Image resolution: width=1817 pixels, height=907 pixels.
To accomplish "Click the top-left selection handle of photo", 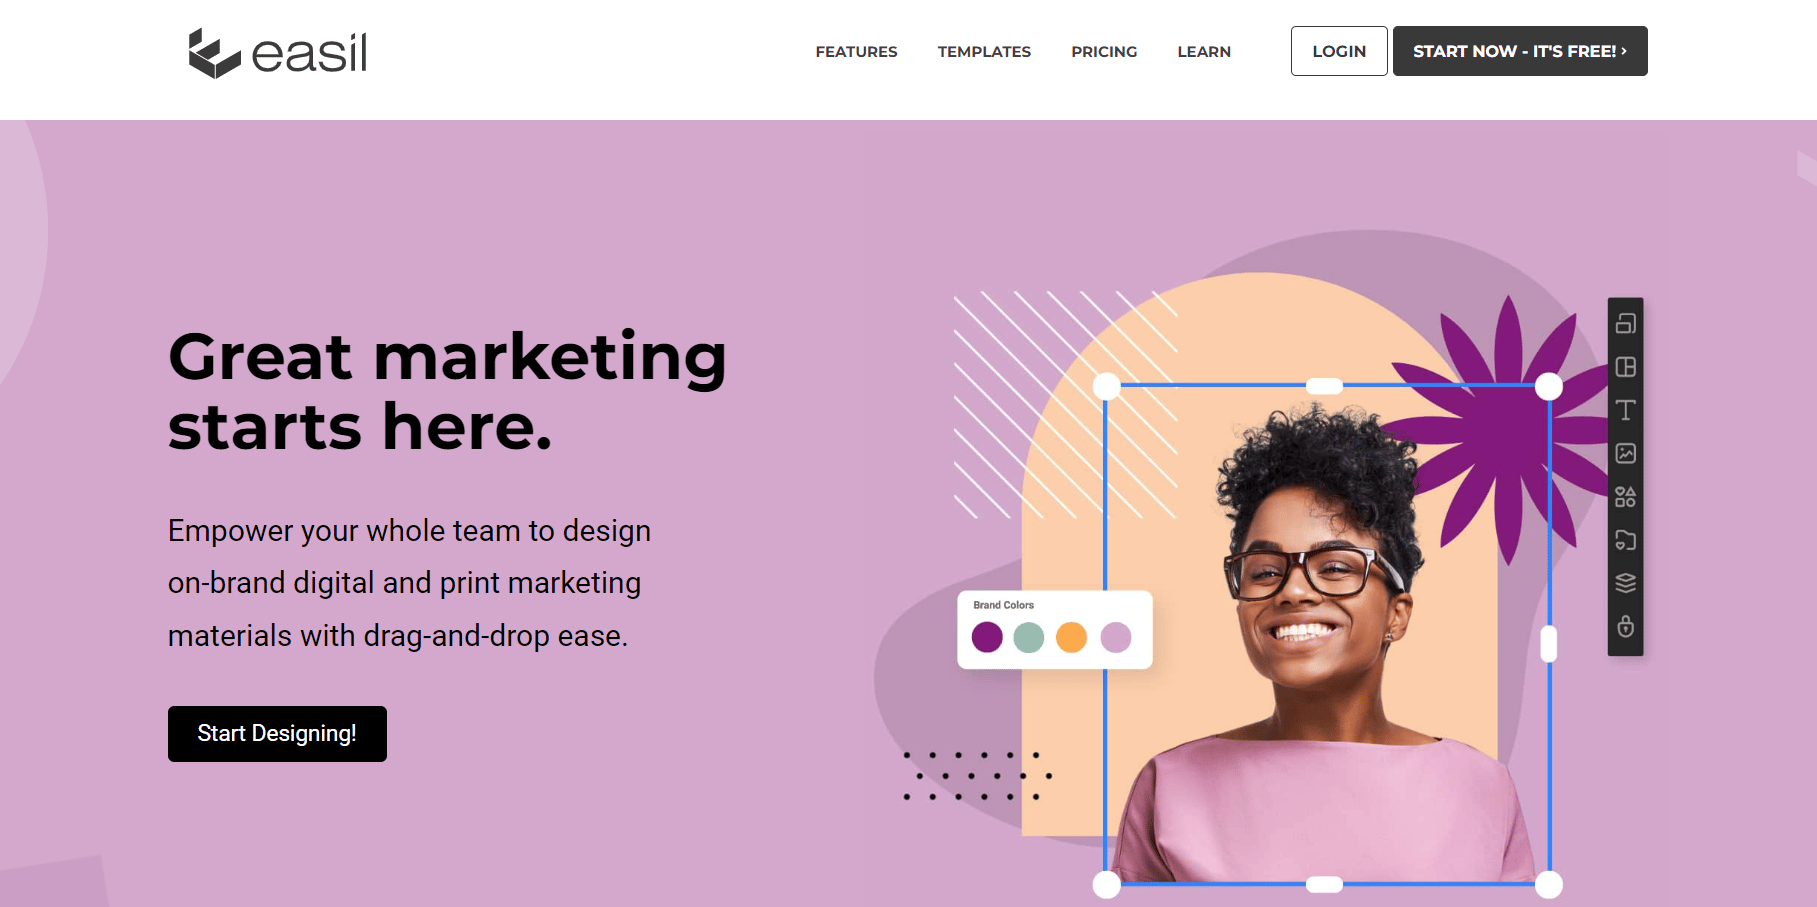I will point(1106,386).
